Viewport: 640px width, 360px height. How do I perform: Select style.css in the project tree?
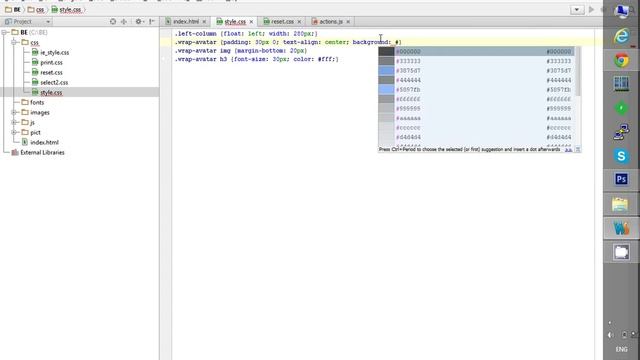47,93
